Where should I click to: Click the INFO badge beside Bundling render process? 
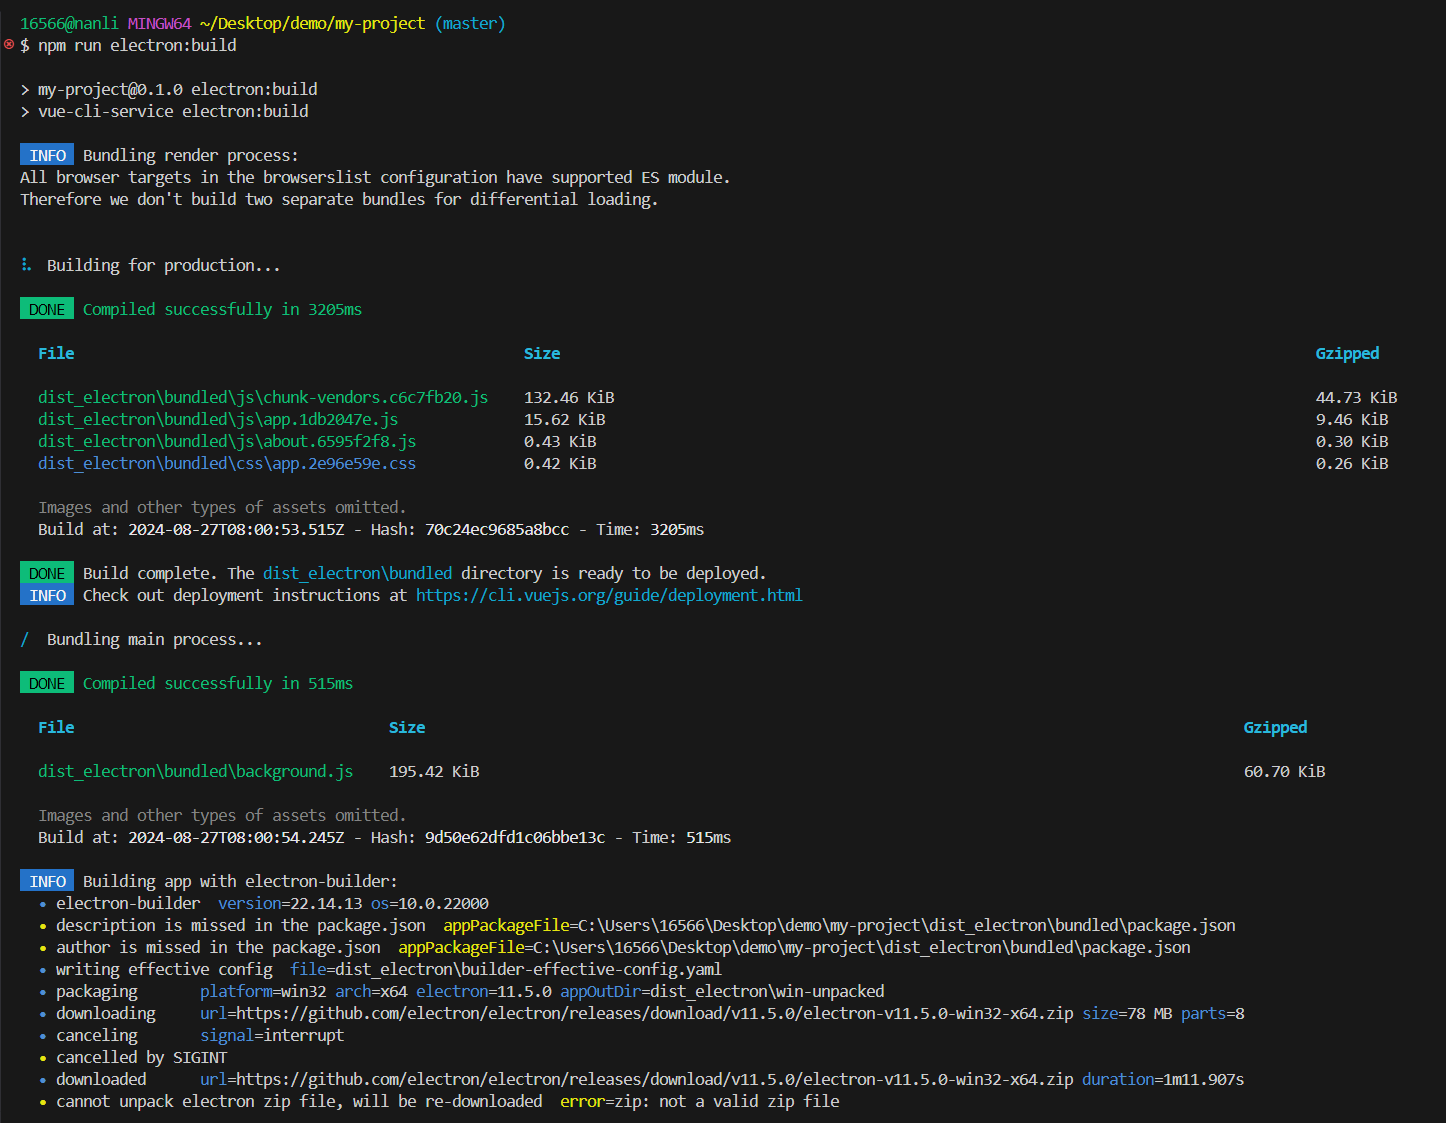pyautogui.click(x=47, y=155)
